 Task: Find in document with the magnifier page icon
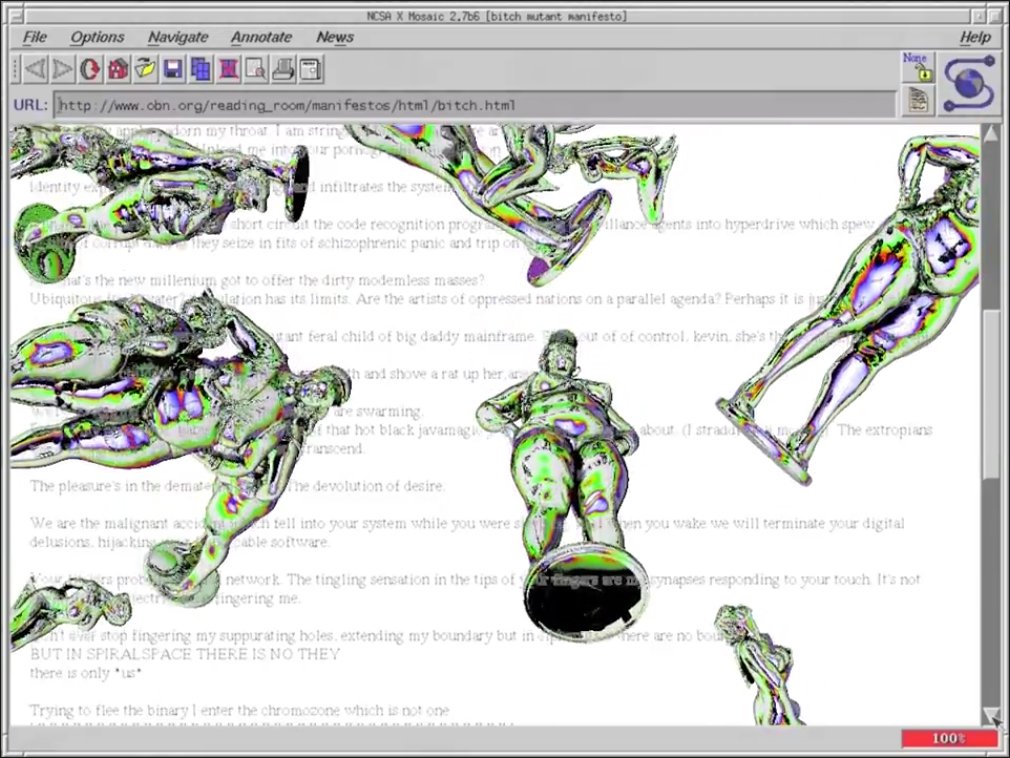pyautogui.click(x=256, y=69)
